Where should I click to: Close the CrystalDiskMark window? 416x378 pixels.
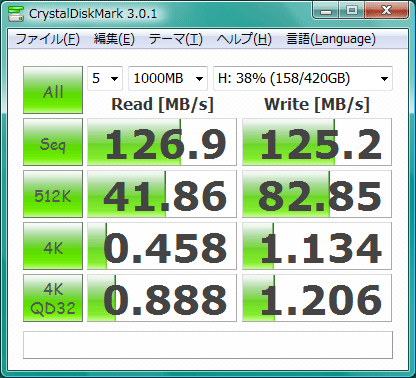[386, 11]
